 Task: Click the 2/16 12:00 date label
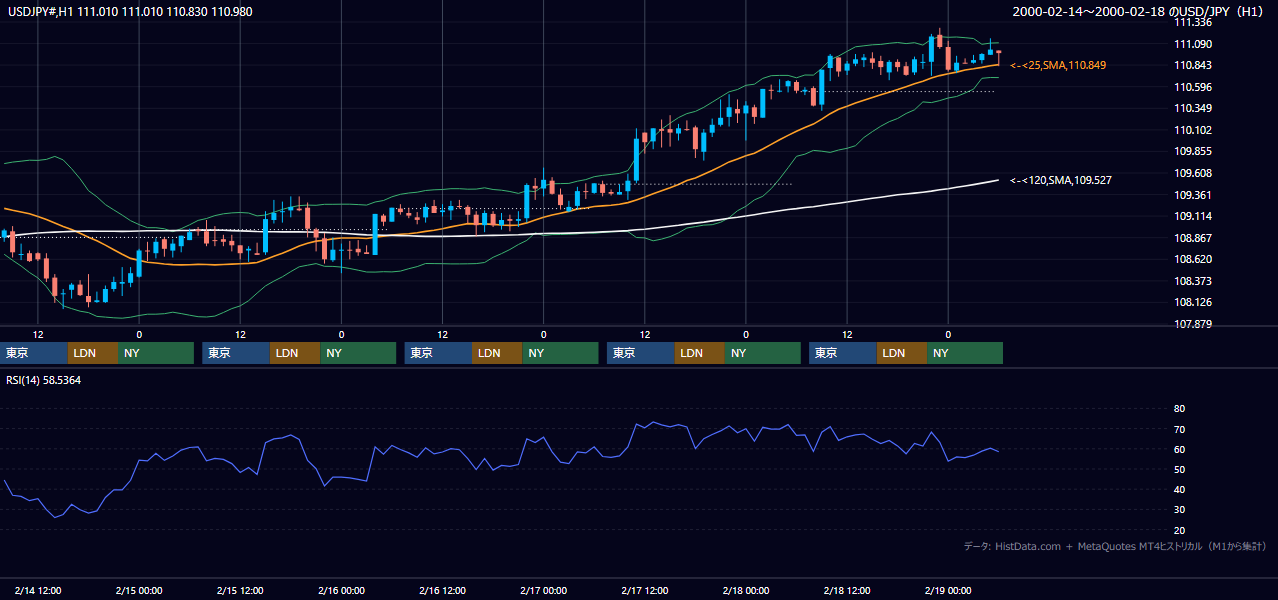pyautogui.click(x=443, y=591)
